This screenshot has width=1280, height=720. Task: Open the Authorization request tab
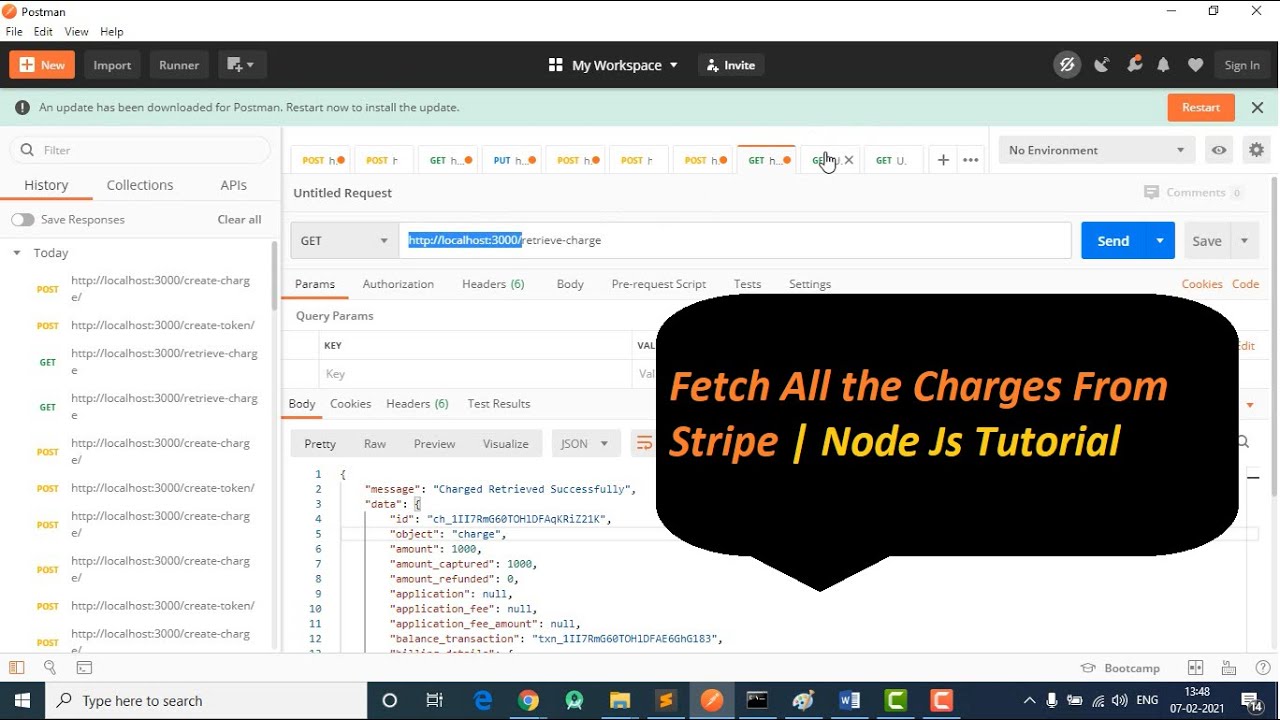click(398, 284)
